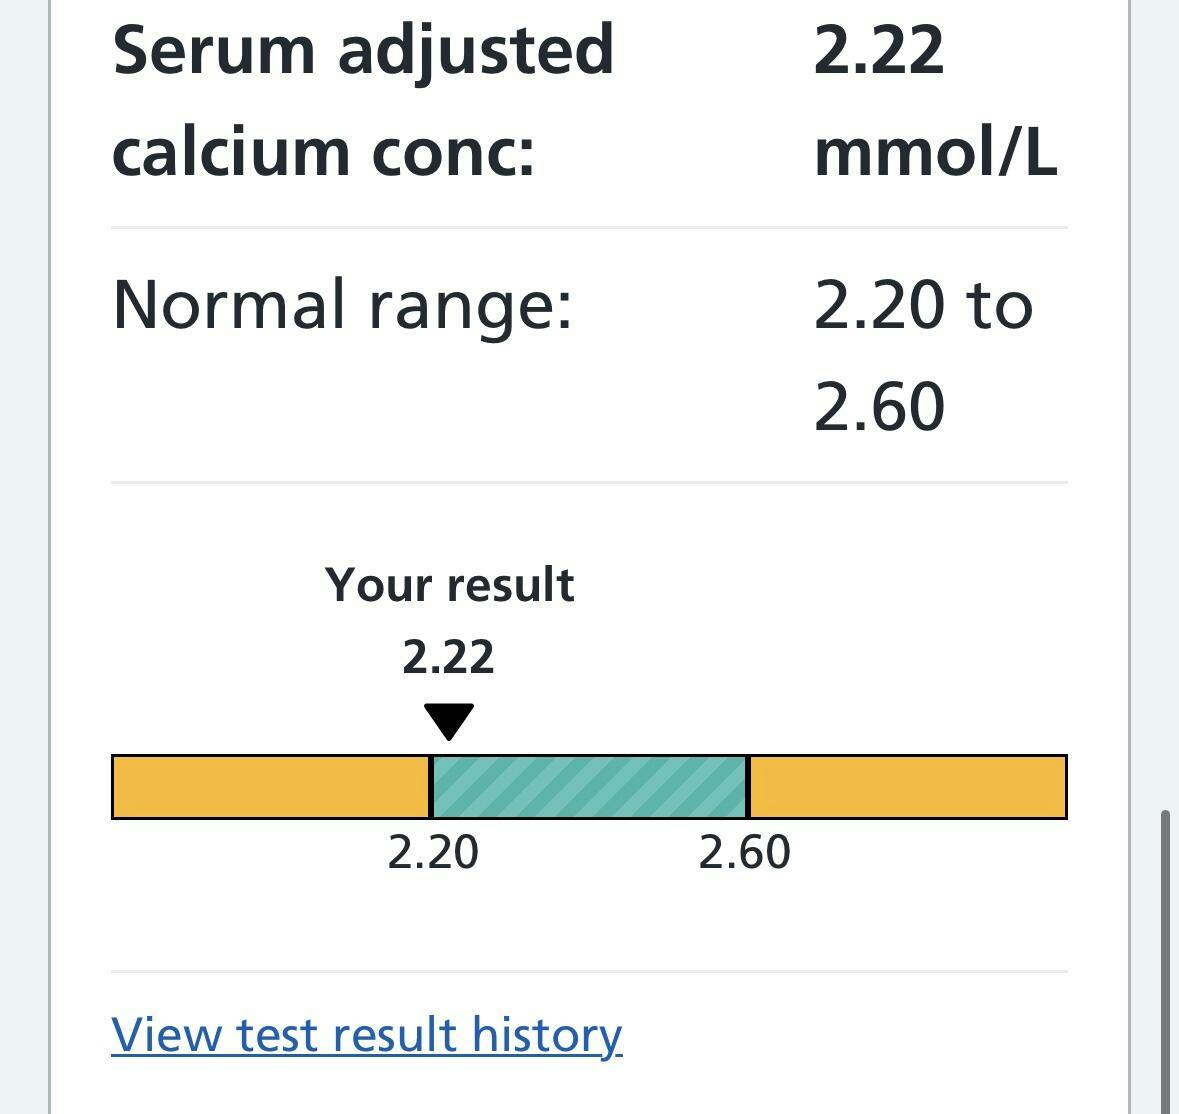The image size is (1179, 1114).
Task: Click the mmol/L unit text
Action: (x=935, y=153)
